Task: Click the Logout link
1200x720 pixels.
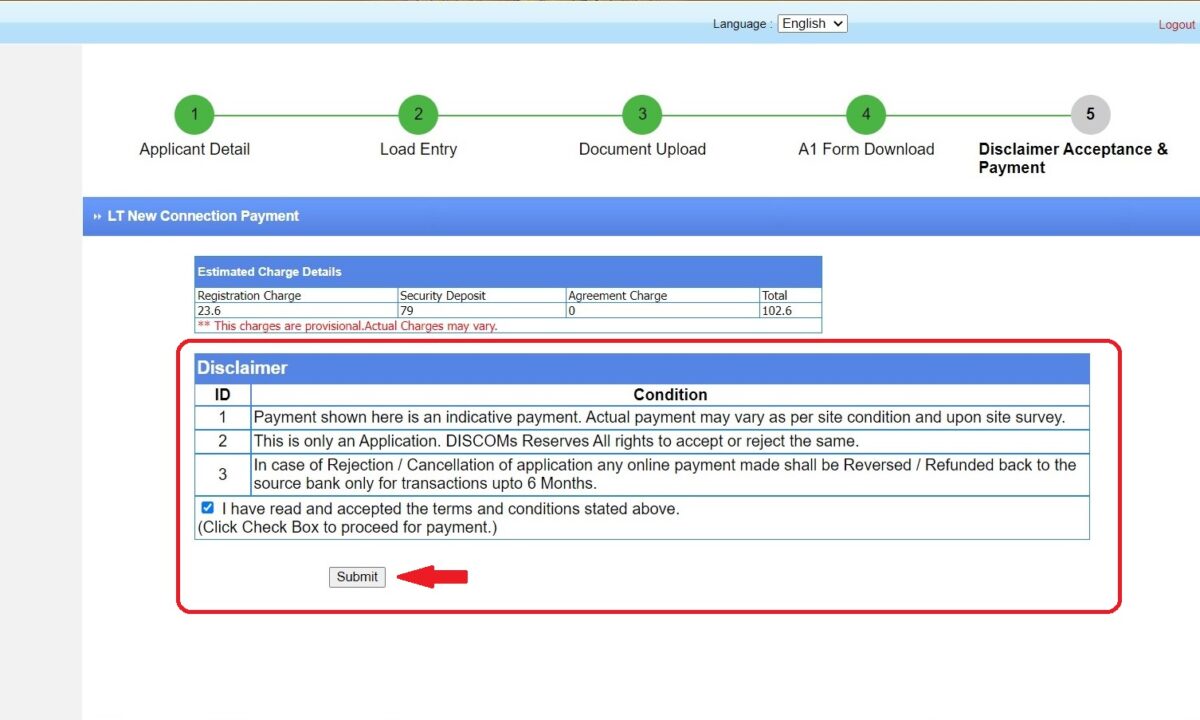Action: click(1176, 24)
